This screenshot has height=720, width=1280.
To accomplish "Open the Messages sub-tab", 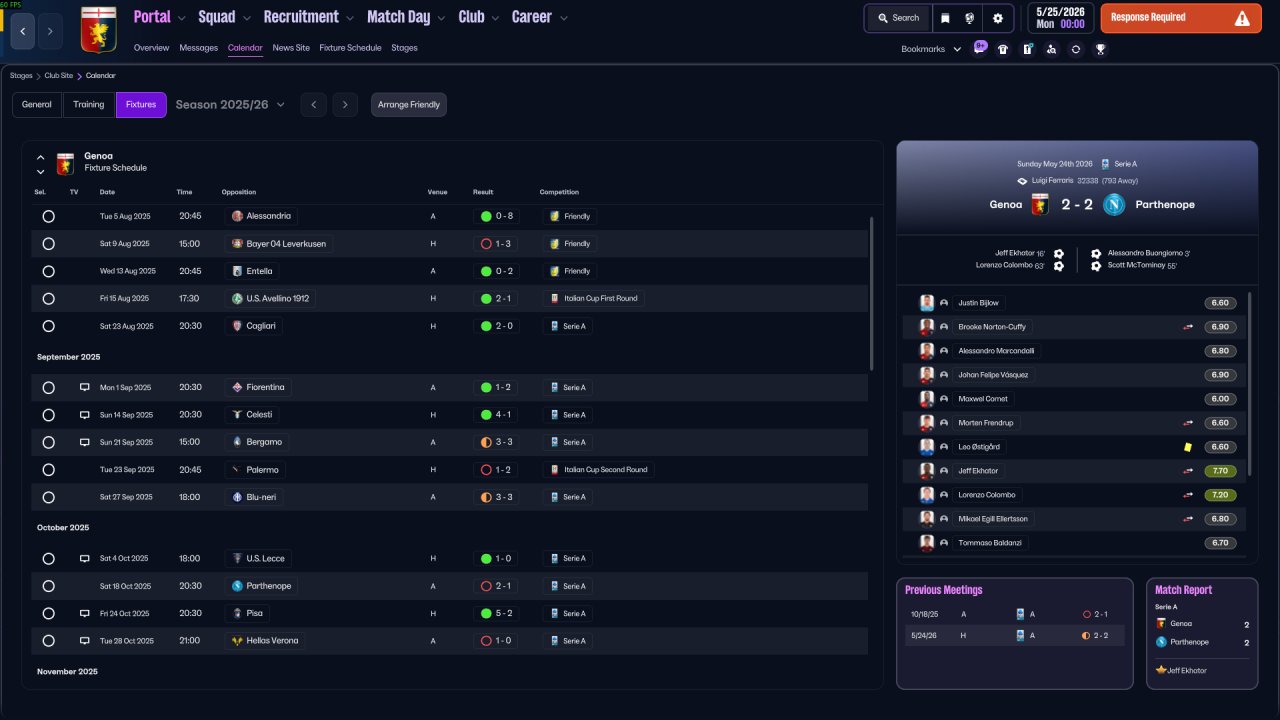I will 198,48.
